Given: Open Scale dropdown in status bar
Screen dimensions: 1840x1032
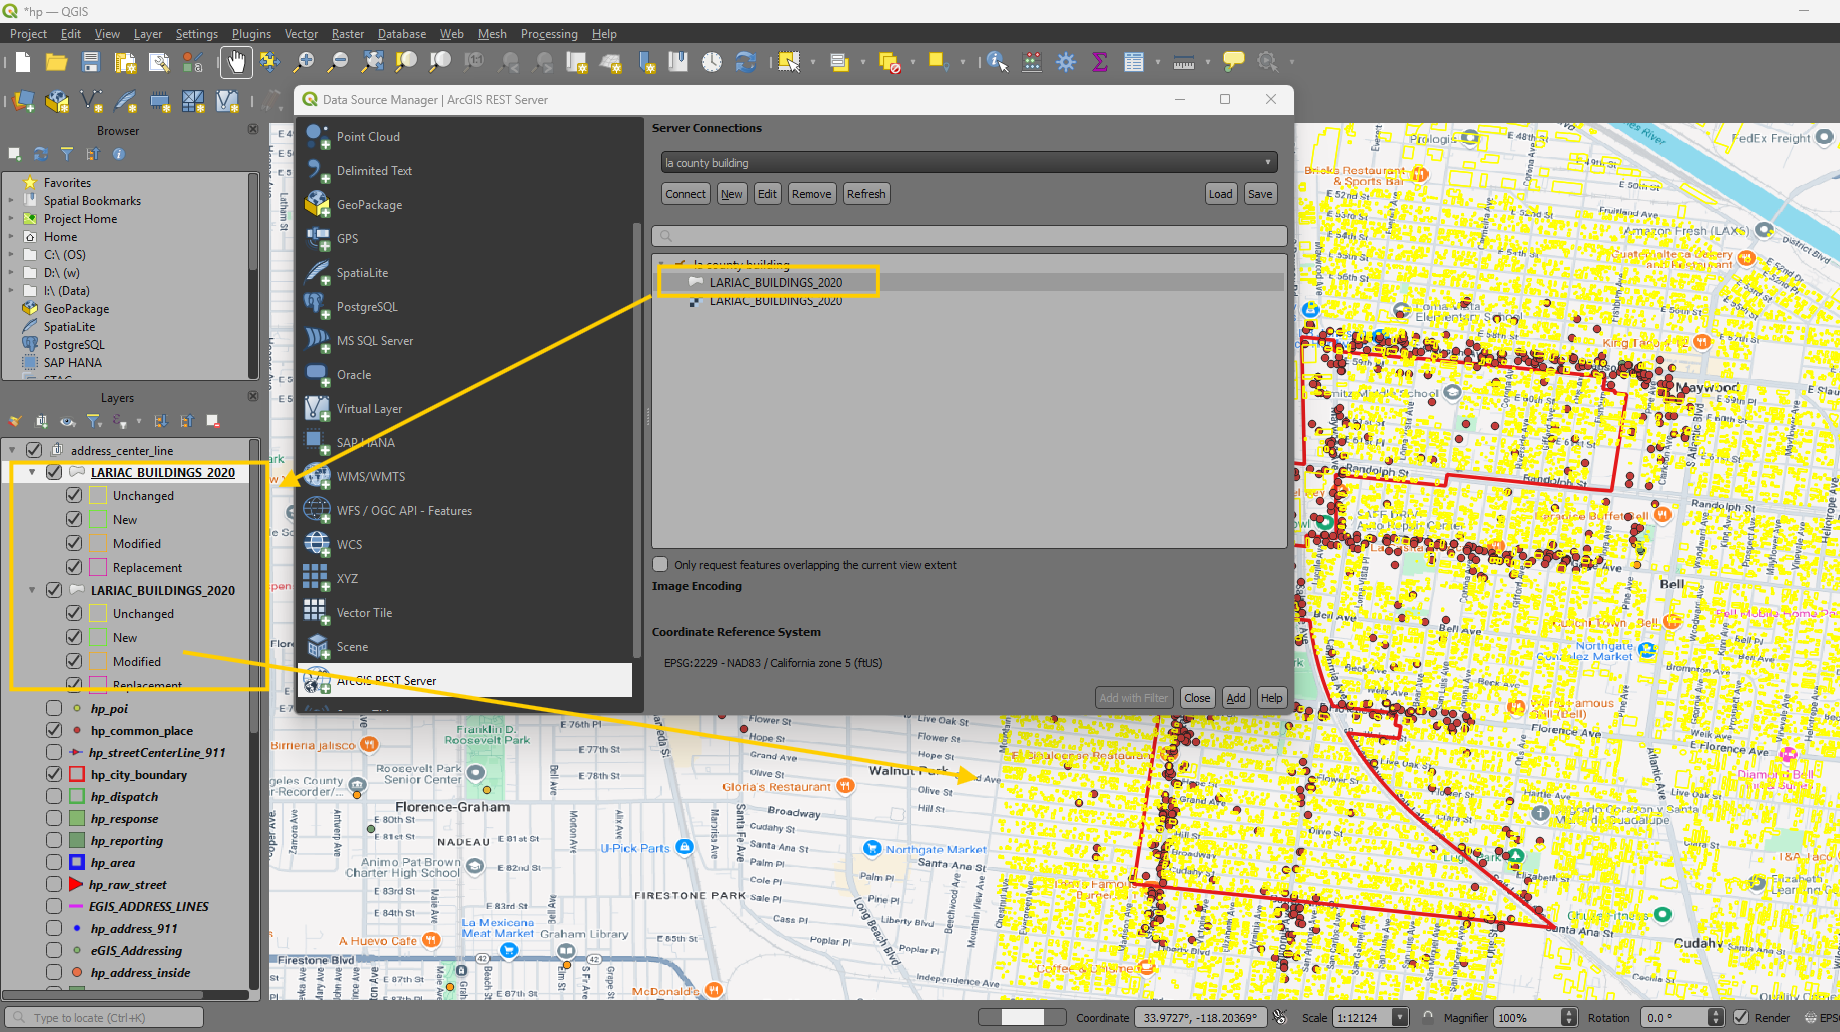Looking at the screenshot, I should tap(1400, 1017).
